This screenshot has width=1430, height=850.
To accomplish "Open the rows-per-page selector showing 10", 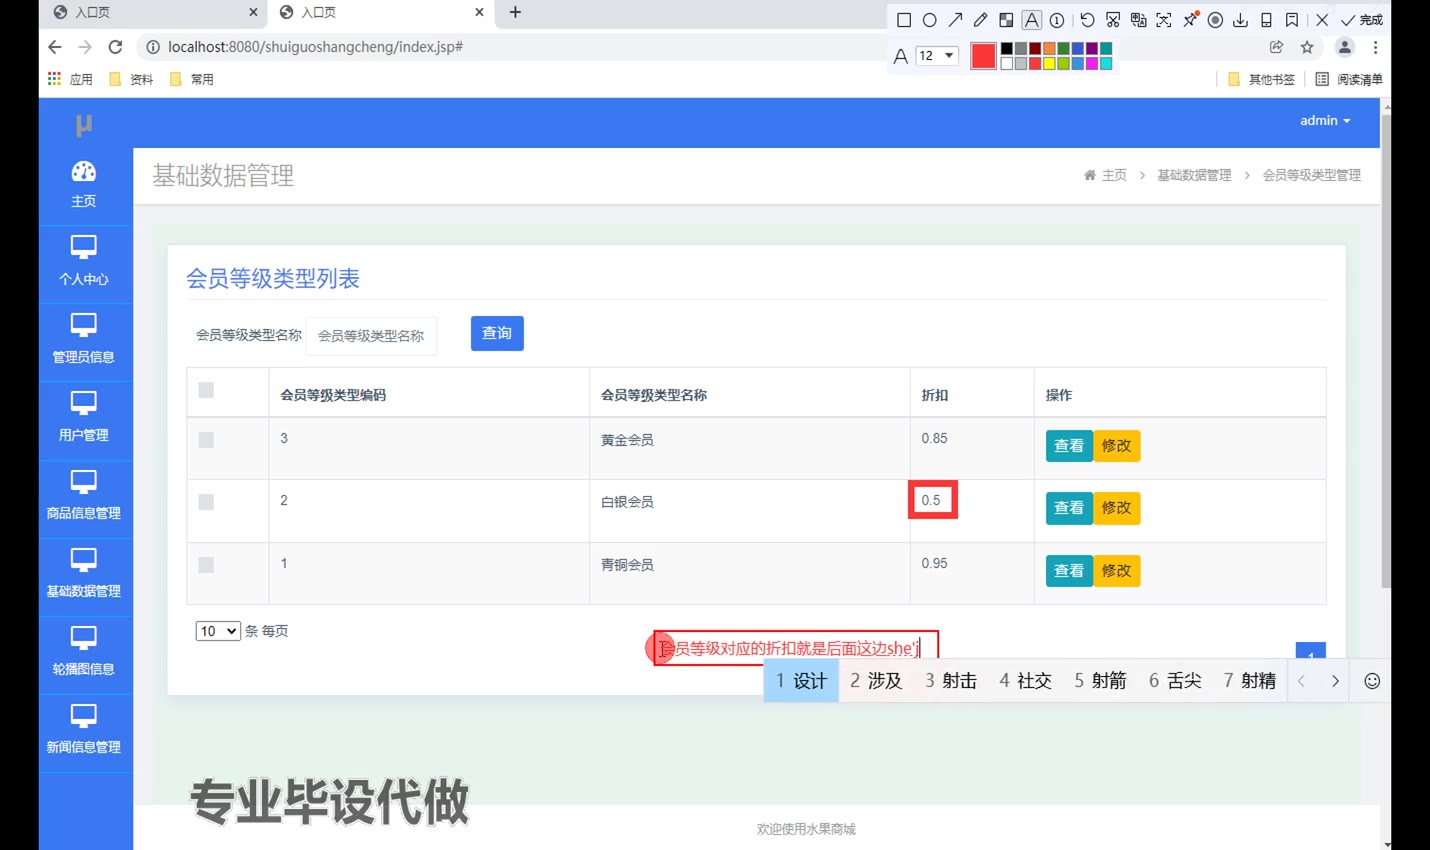I will [218, 631].
